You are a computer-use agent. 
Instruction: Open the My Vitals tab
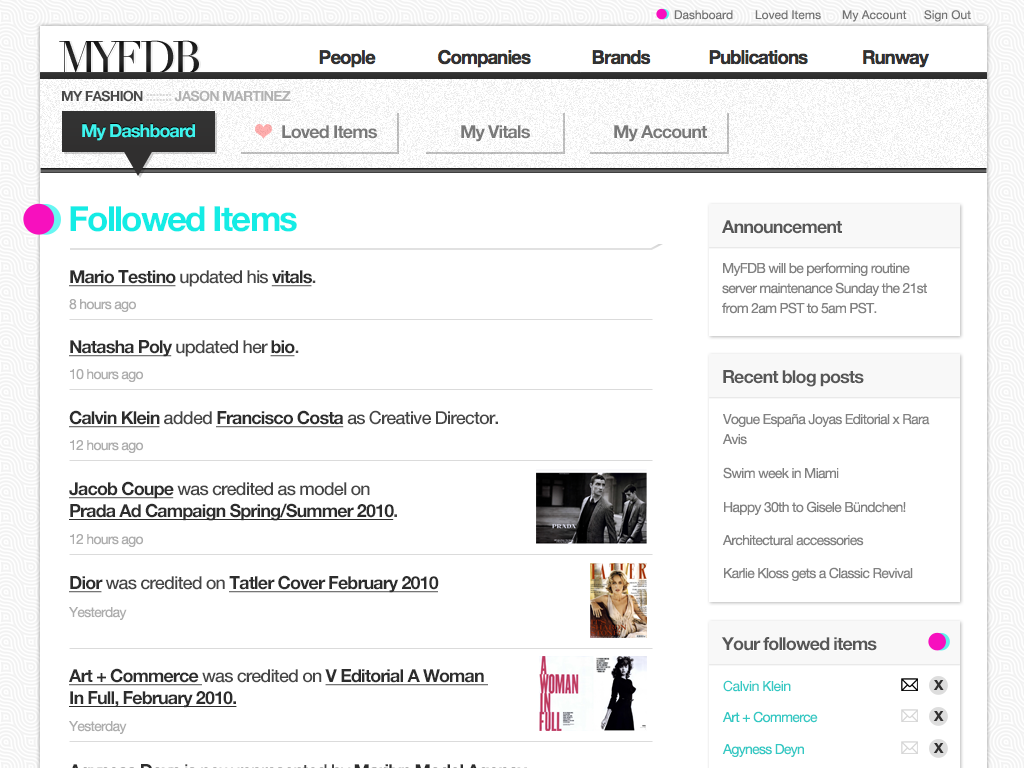click(x=495, y=132)
